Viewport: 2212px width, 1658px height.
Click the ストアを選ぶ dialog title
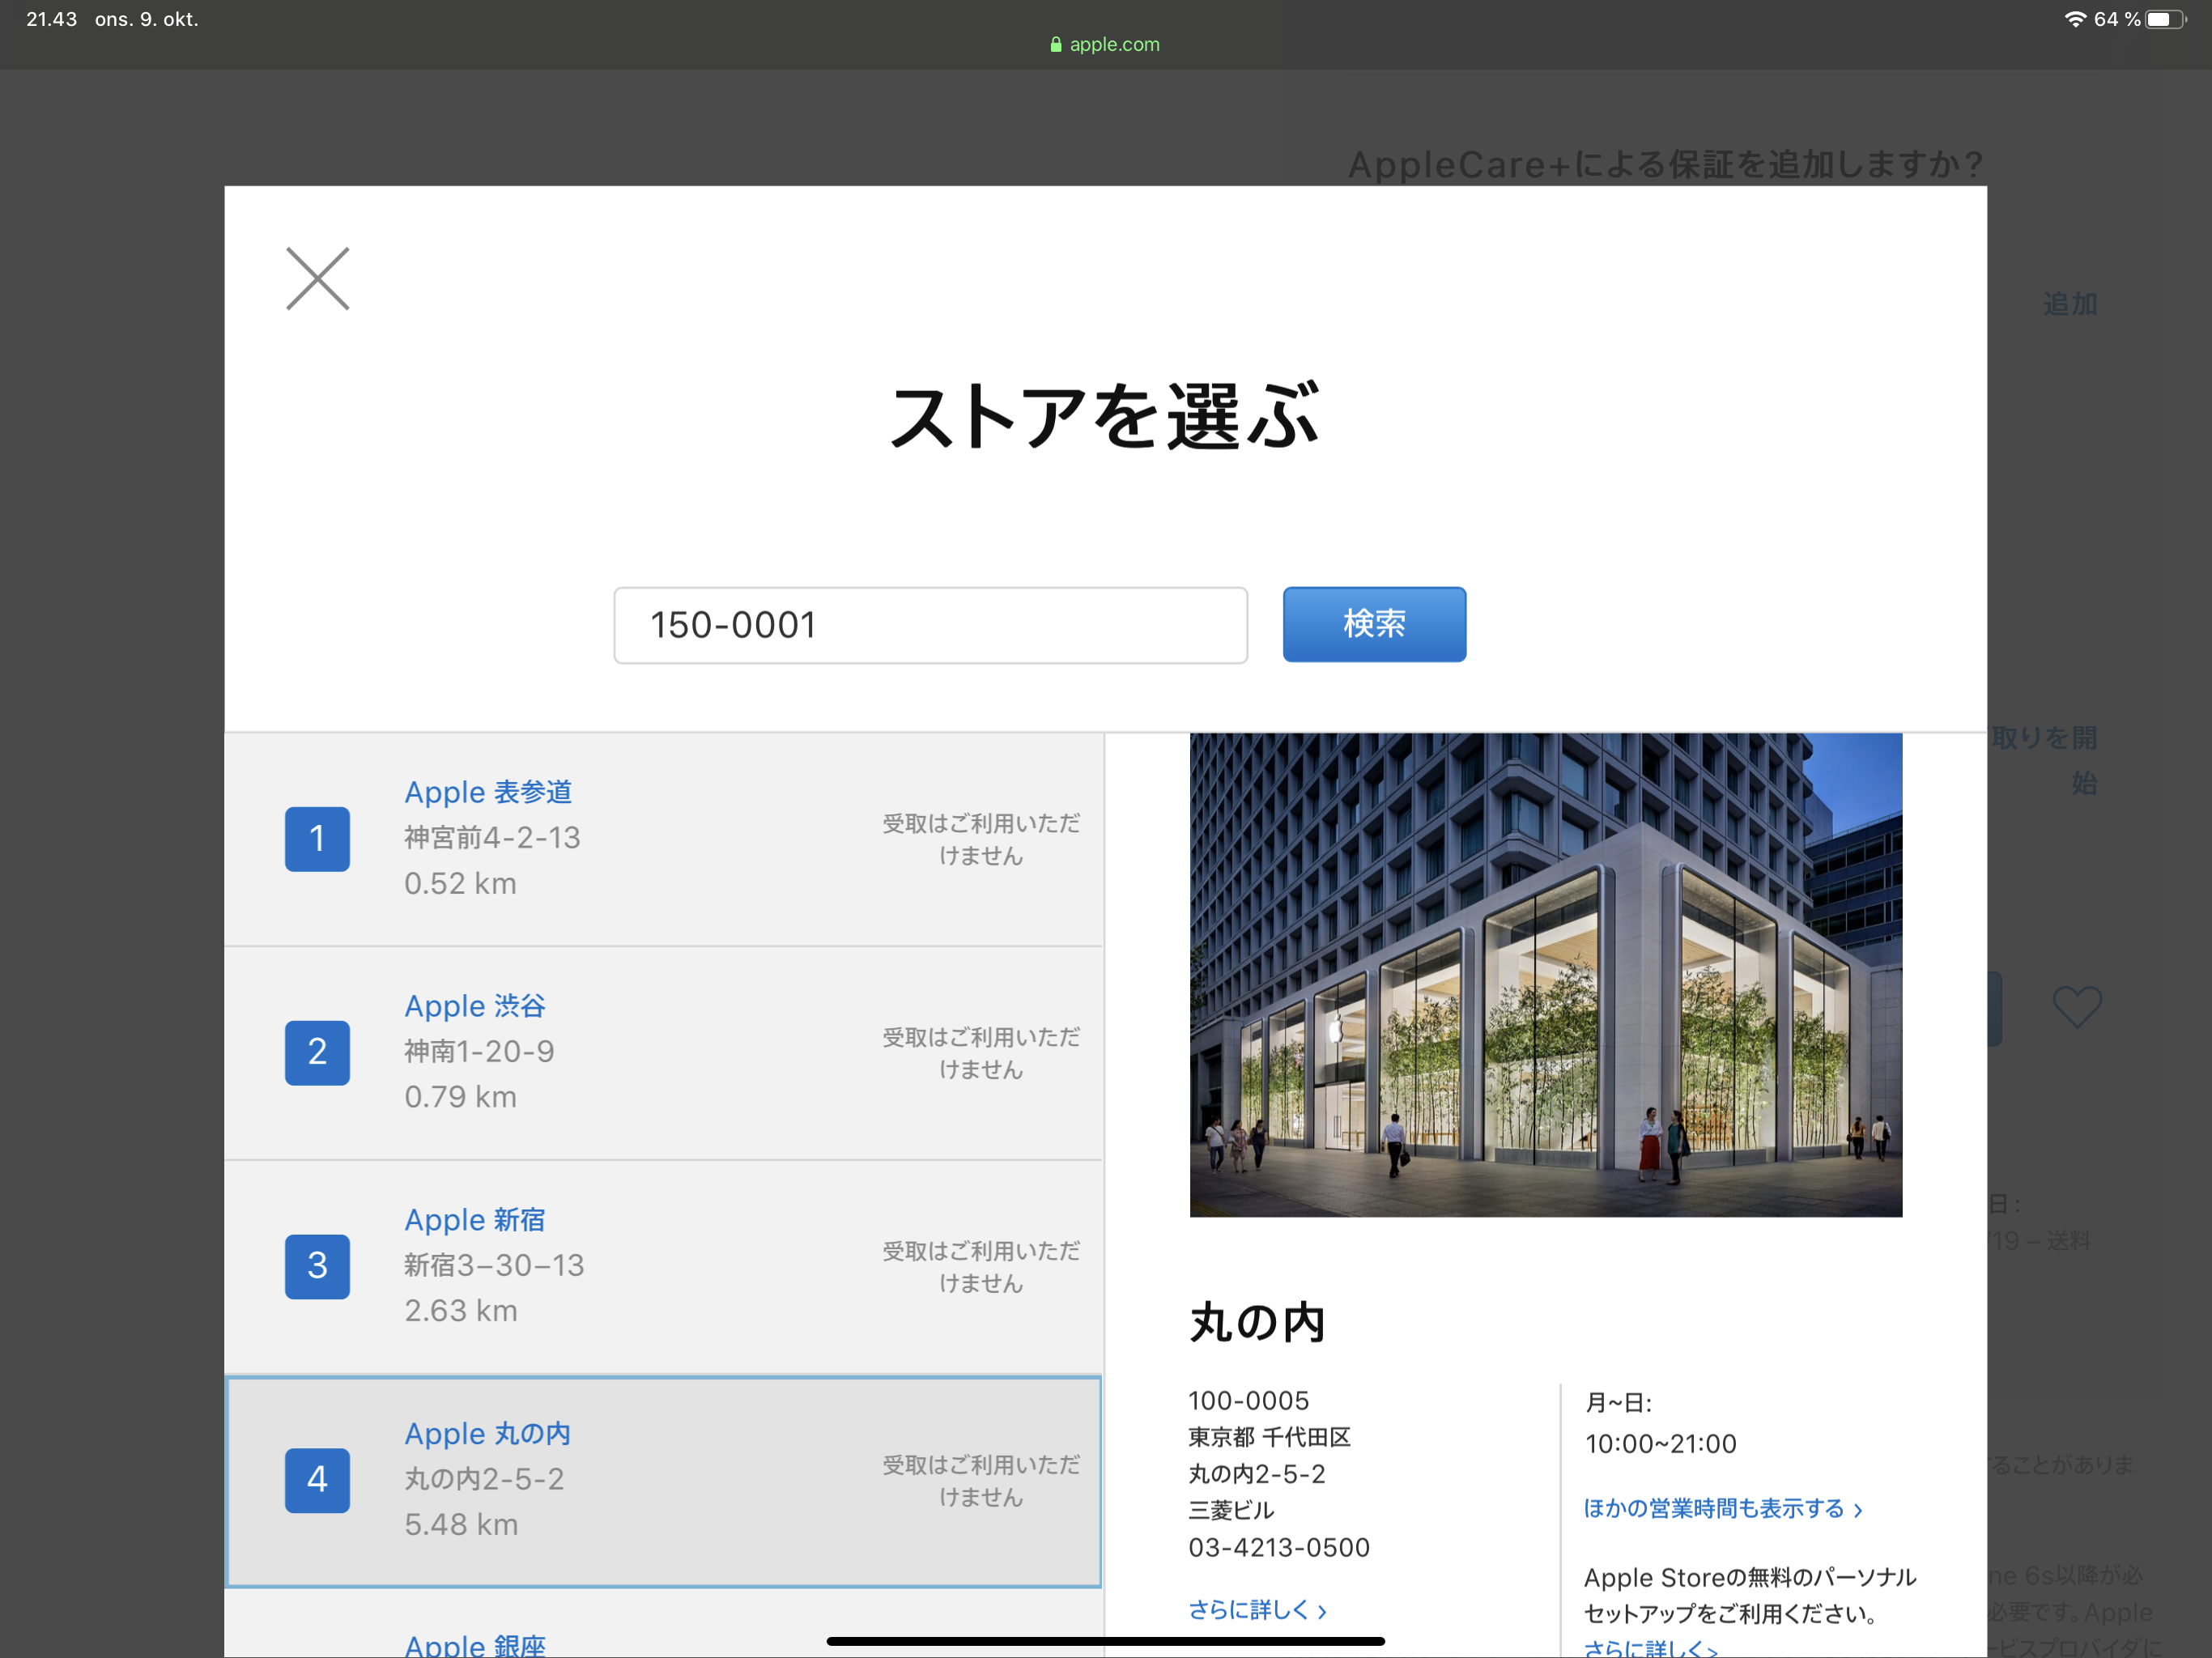(1105, 416)
